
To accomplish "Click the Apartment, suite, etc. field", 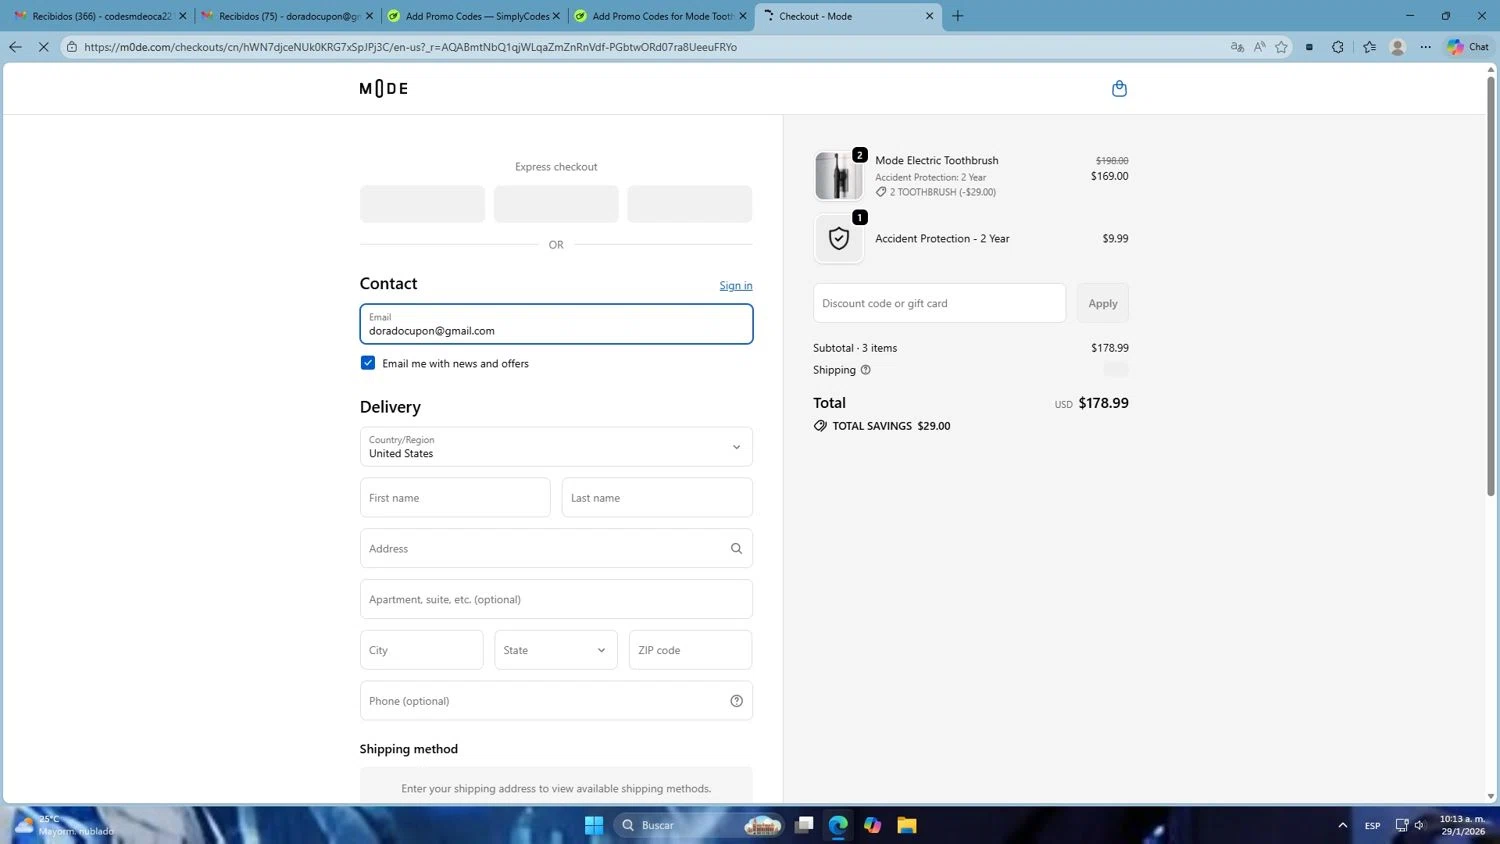I will click(x=556, y=599).
